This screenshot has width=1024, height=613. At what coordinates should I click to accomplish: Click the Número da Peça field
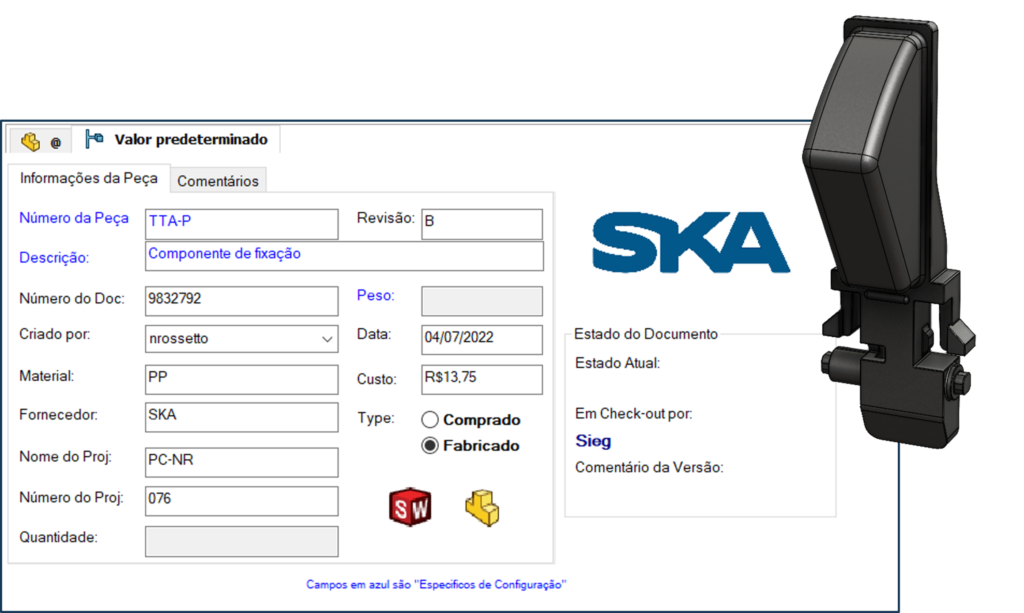(241, 224)
